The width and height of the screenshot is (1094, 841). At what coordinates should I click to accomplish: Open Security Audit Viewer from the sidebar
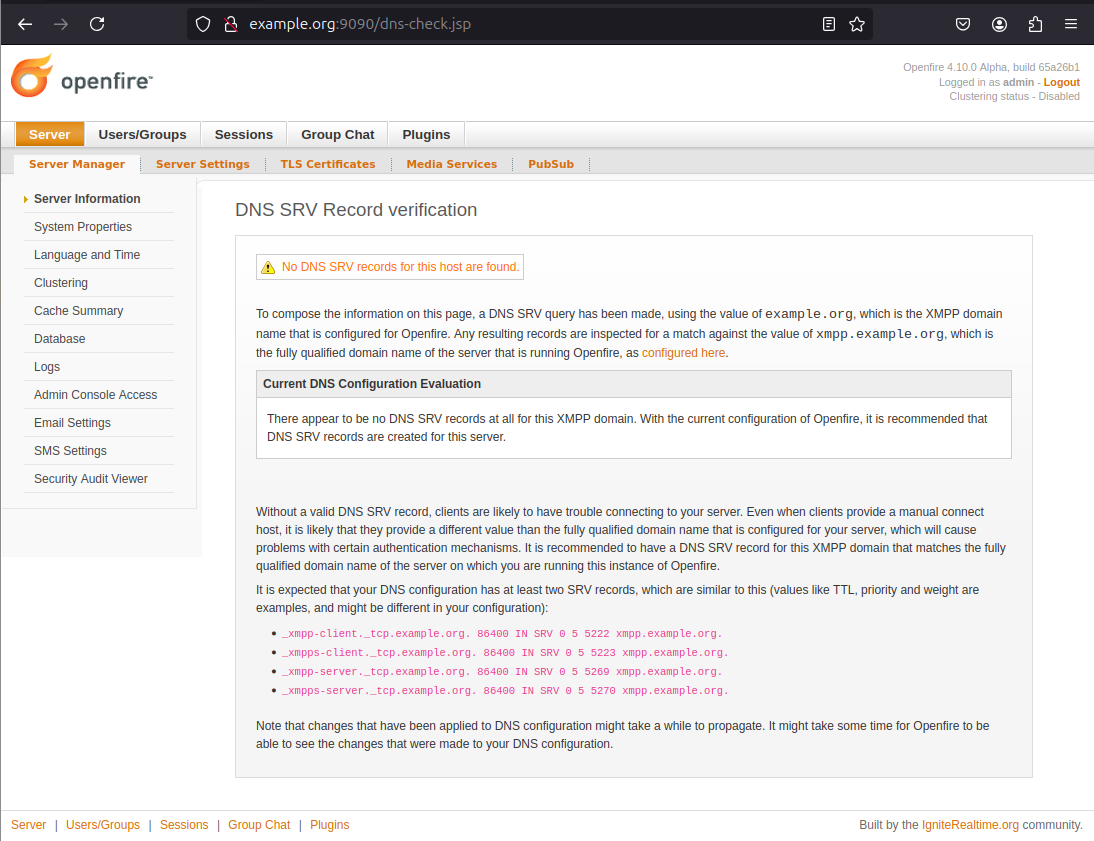point(91,478)
